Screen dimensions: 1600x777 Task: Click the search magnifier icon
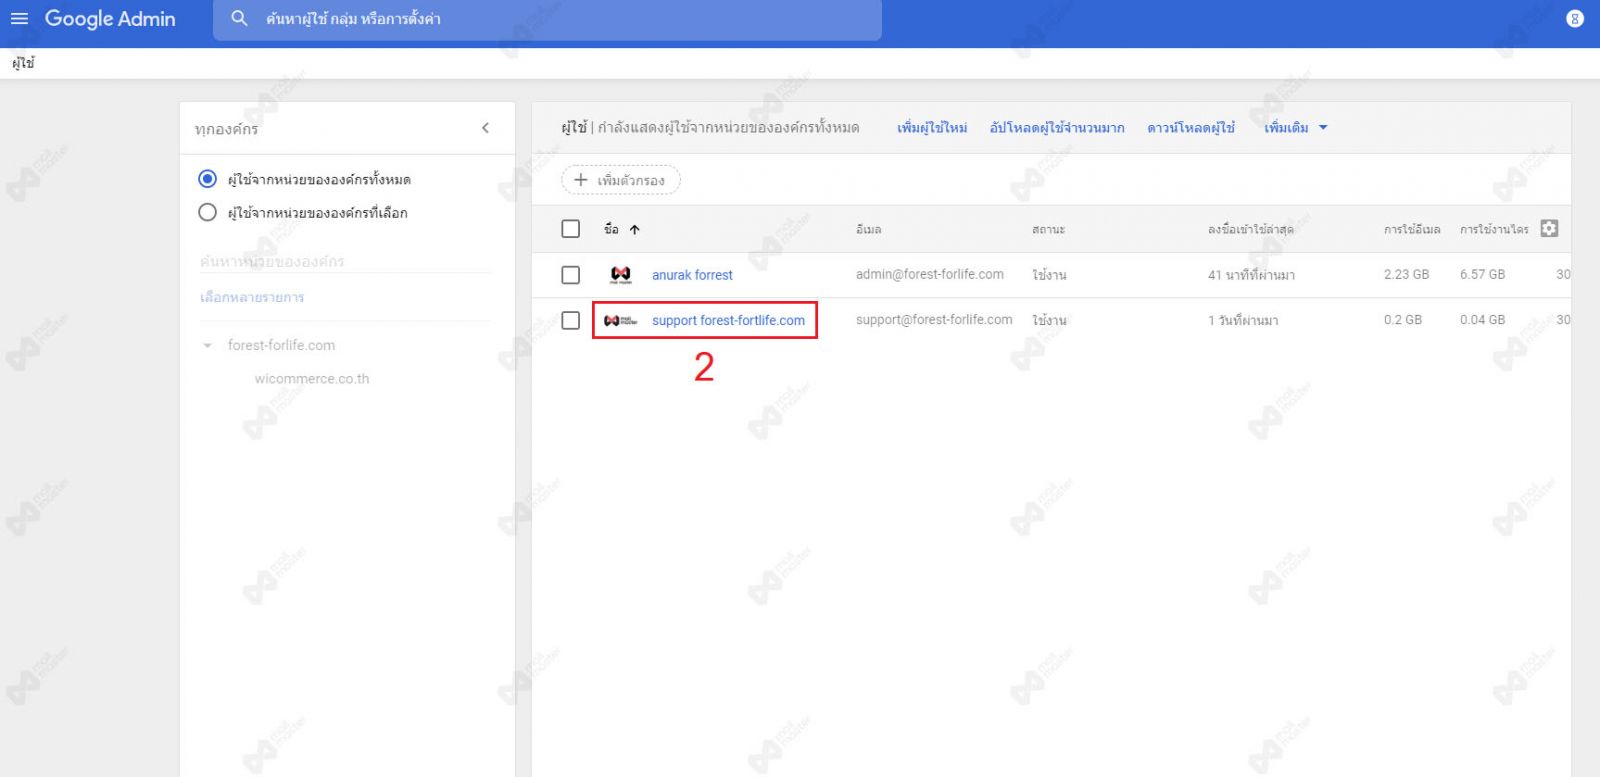pos(239,18)
